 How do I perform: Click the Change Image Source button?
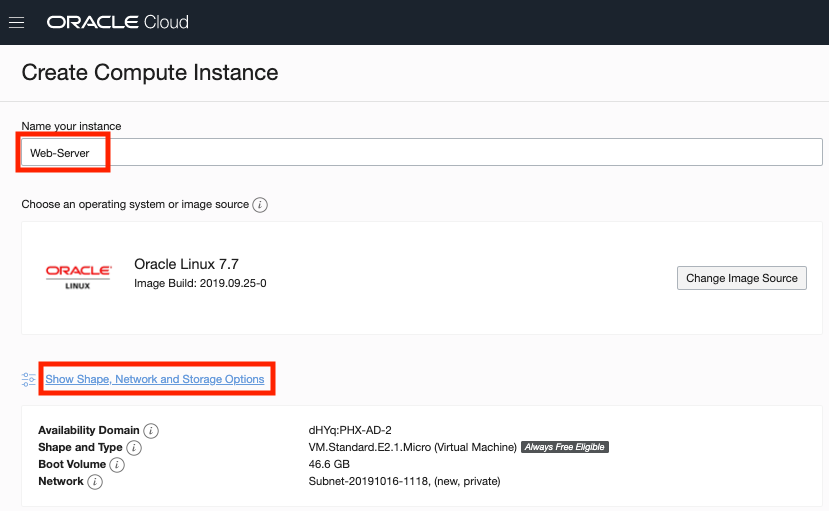tap(741, 278)
